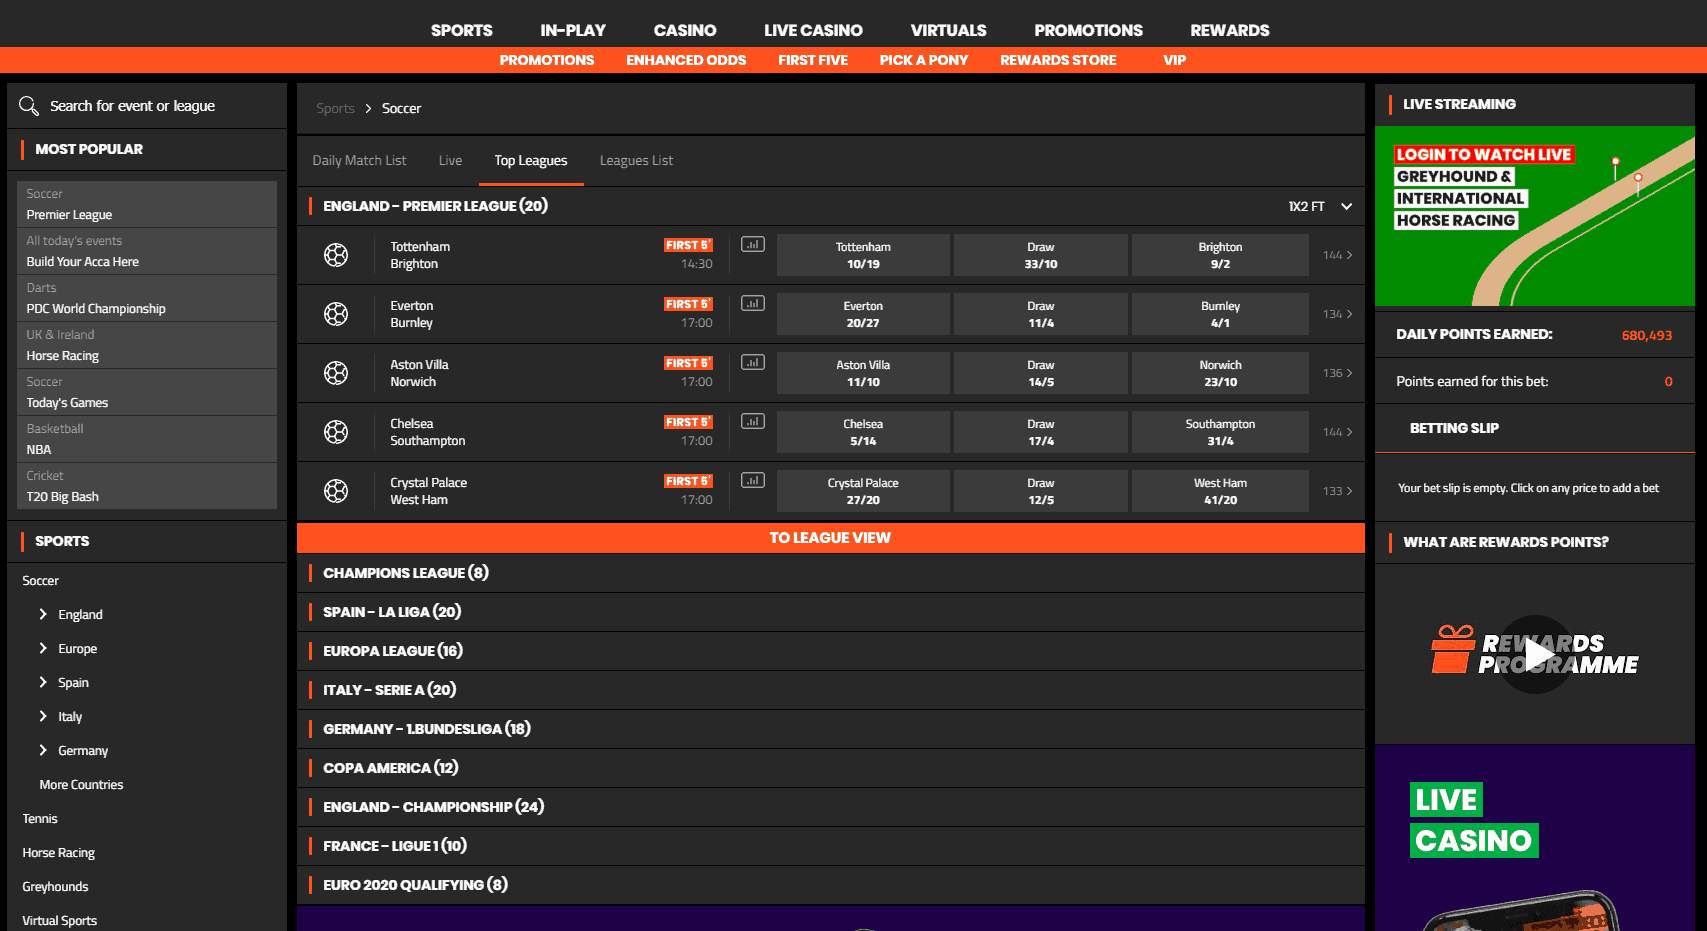The width and height of the screenshot is (1707, 931).
Task: Click soccer ball icon for Chelsea Southampton
Action: click(x=336, y=432)
